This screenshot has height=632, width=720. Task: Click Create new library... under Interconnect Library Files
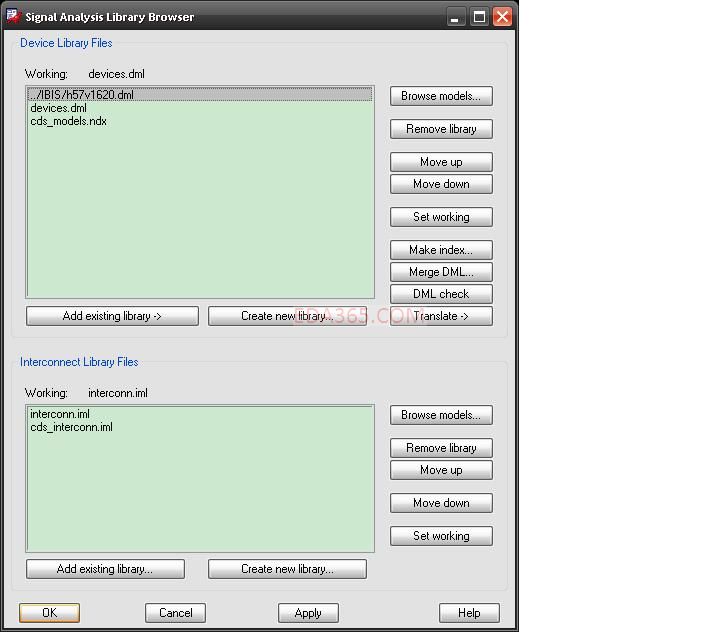[287, 570]
